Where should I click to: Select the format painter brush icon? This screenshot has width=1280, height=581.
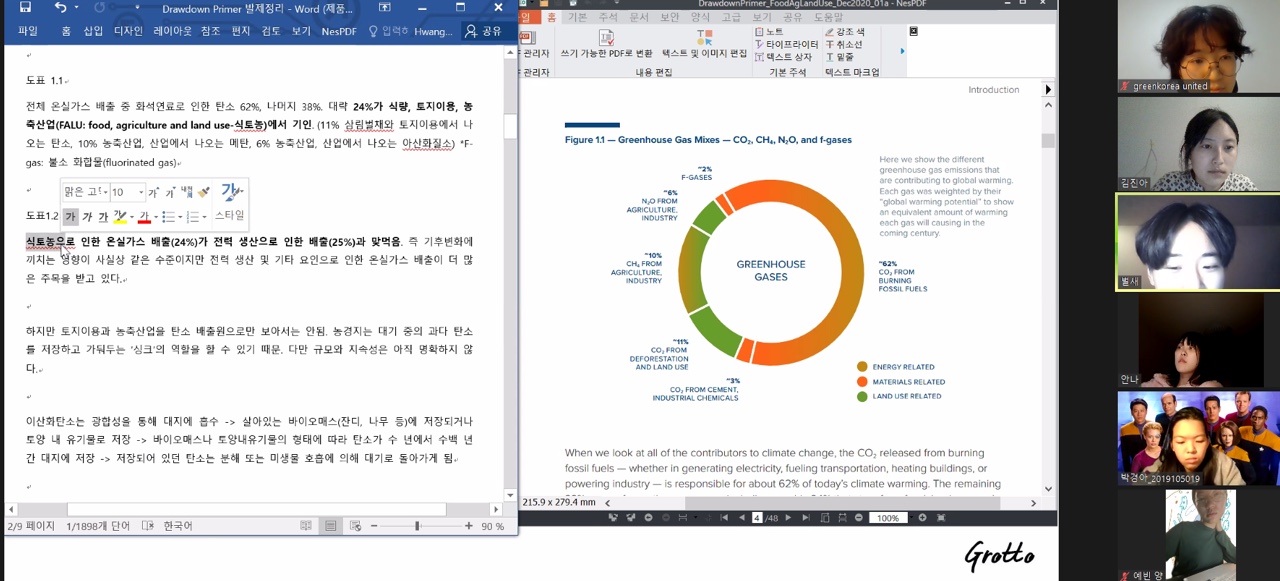[204, 192]
